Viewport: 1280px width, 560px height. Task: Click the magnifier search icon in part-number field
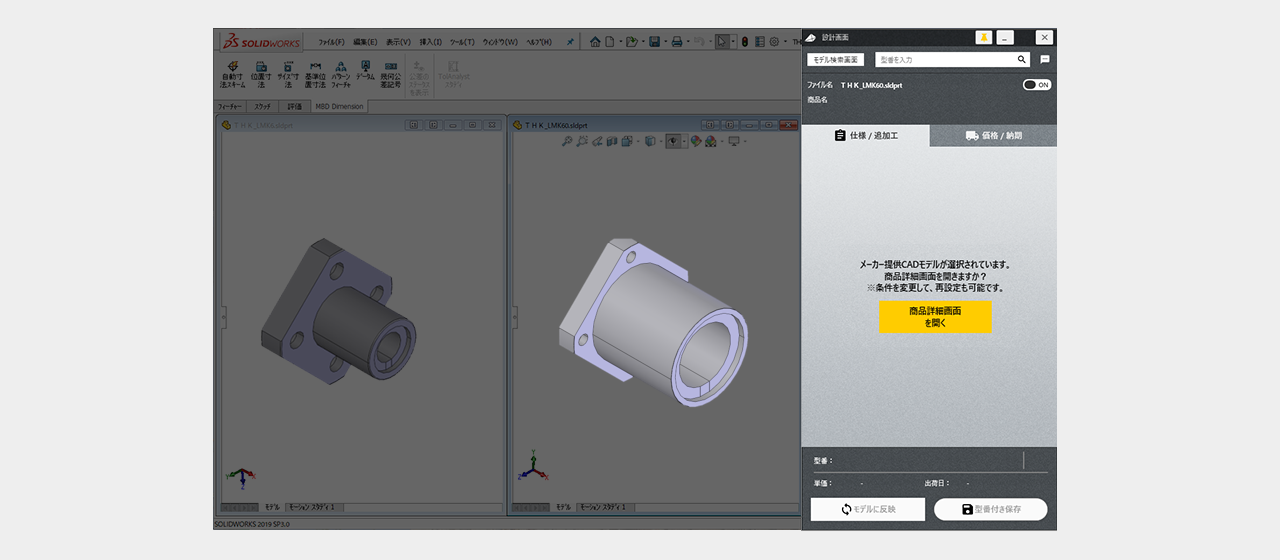[1021, 60]
